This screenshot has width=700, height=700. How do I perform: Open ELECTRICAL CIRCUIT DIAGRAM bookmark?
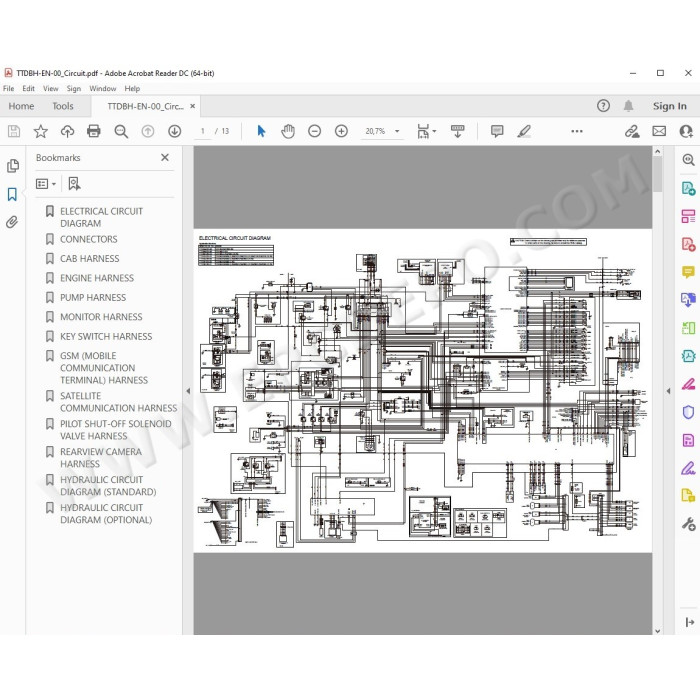pyautogui.click(x=102, y=217)
